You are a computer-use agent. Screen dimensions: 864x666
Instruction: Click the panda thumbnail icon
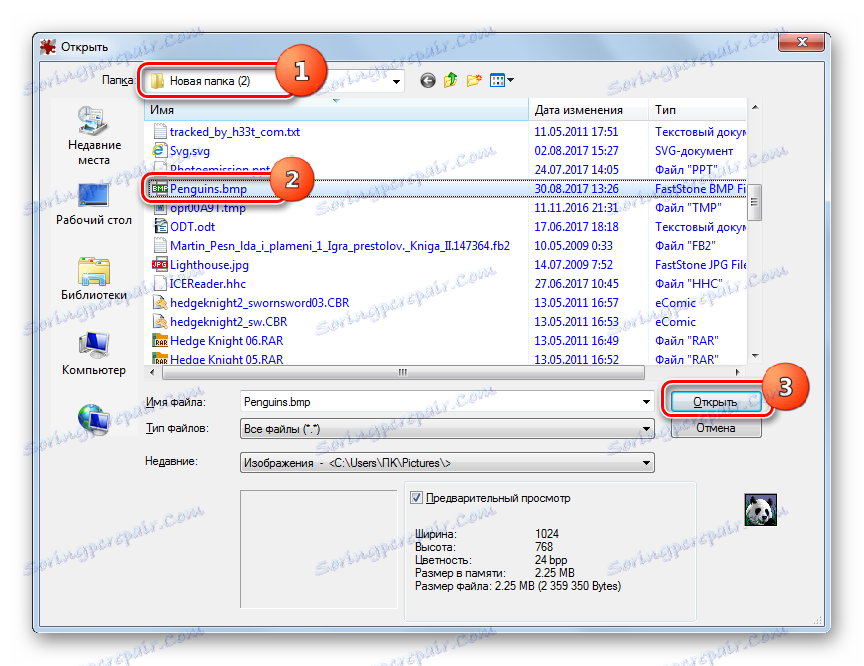click(x=760, y=510)
